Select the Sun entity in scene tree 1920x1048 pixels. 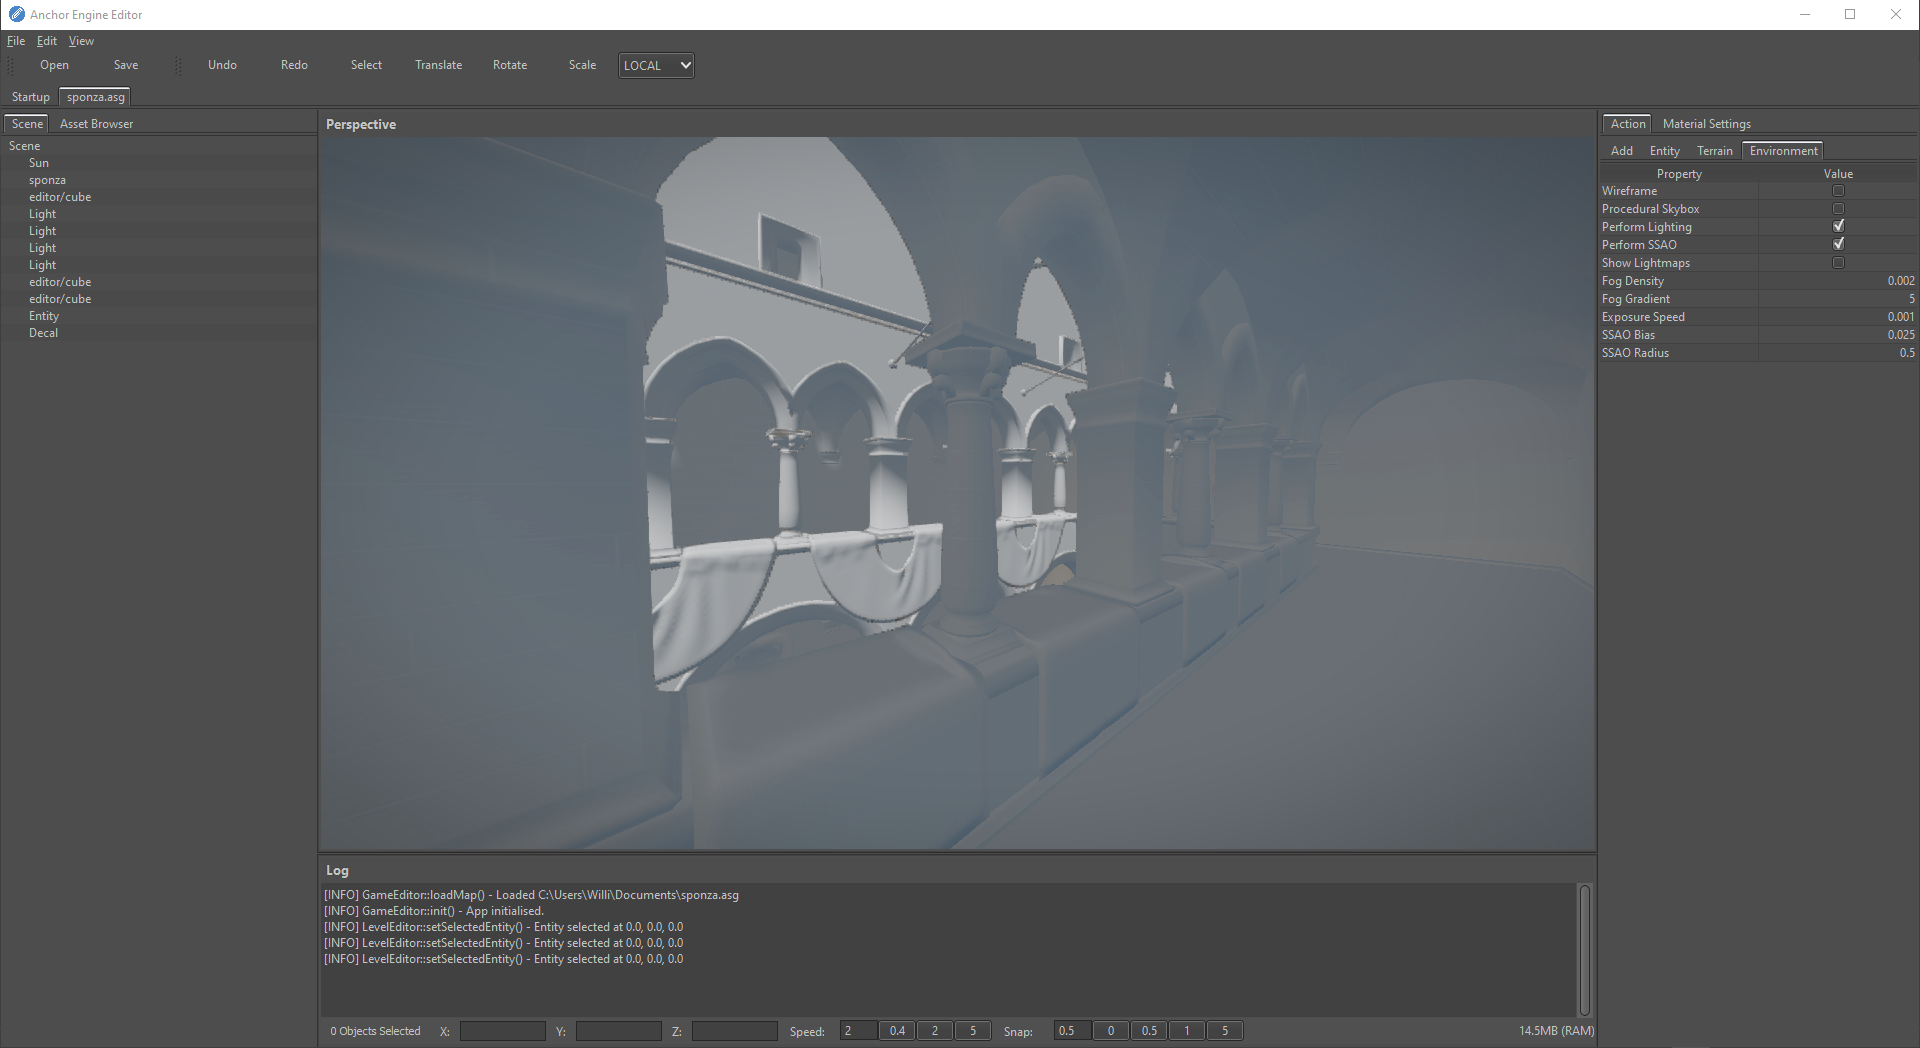point(39,163)
